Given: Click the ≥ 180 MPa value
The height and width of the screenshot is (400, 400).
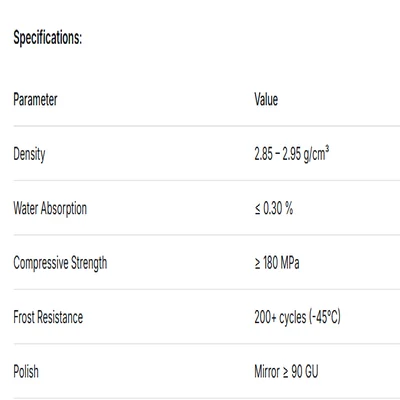Looking at the screenshot, I should [277, 263].
